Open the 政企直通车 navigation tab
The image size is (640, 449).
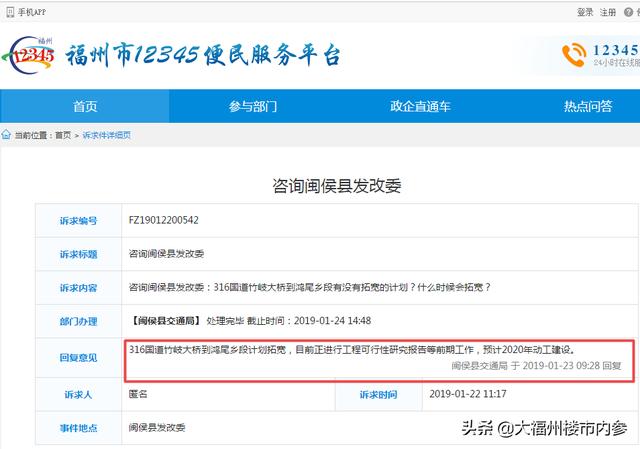[418, 107]
